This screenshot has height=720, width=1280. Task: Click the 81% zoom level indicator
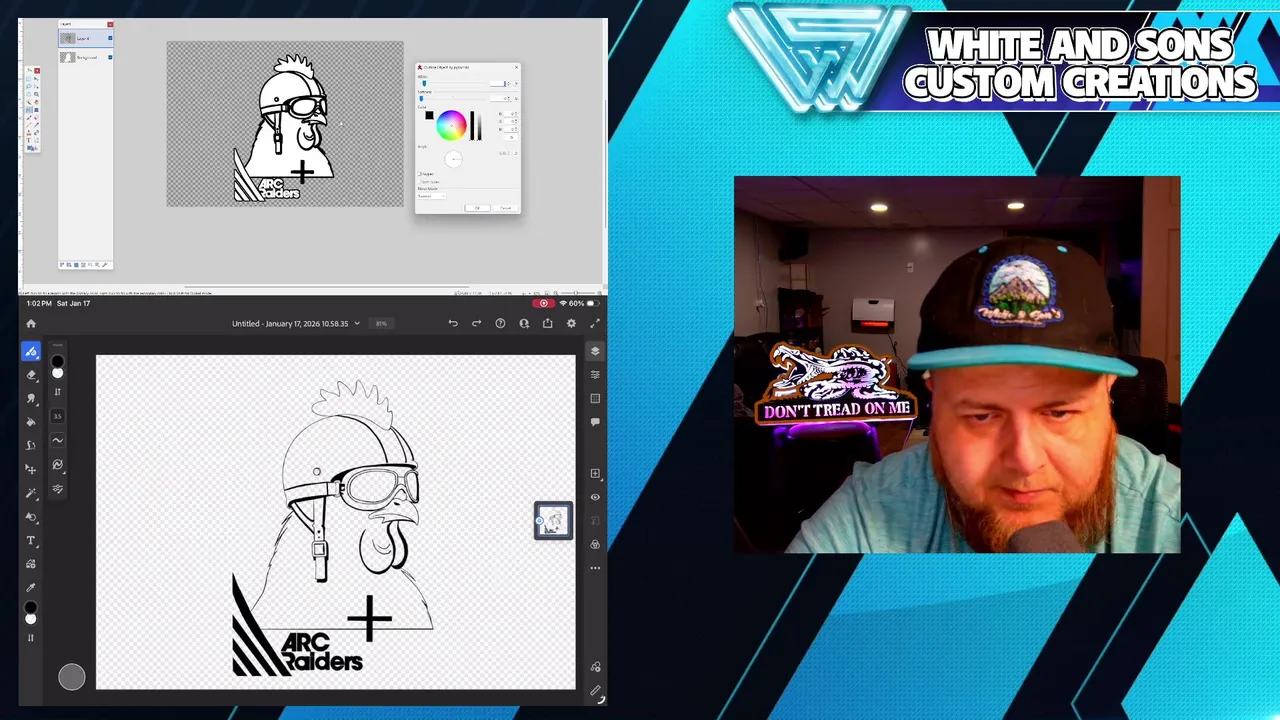381,323
